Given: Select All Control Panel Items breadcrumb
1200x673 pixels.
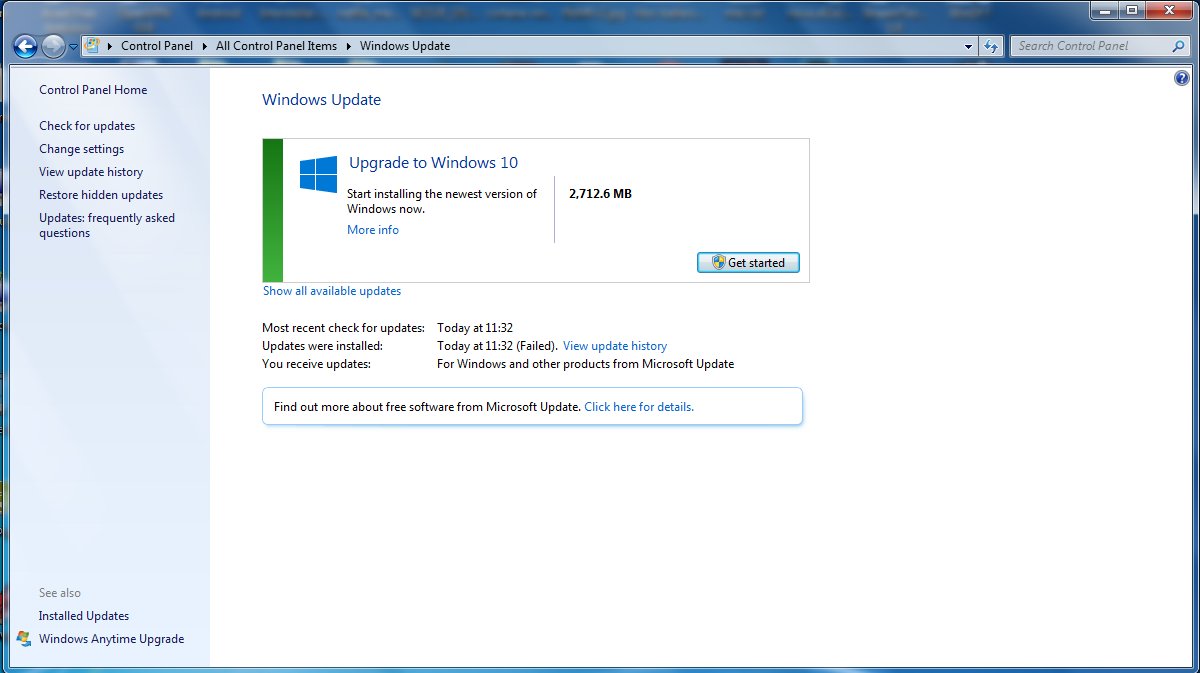Looking at the screenshot, I should (x=276, y=46).
